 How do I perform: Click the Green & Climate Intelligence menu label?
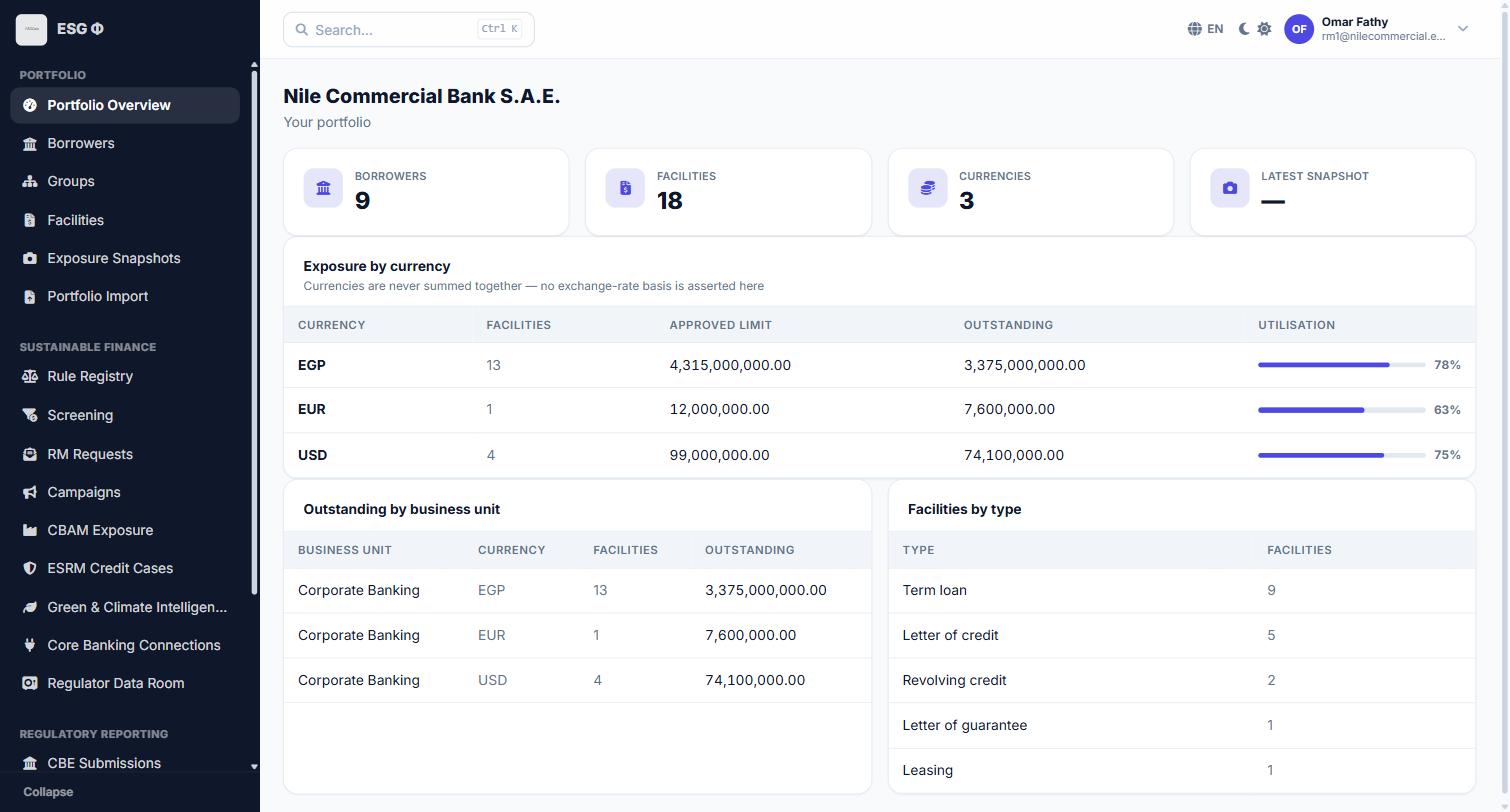point(137,607)
